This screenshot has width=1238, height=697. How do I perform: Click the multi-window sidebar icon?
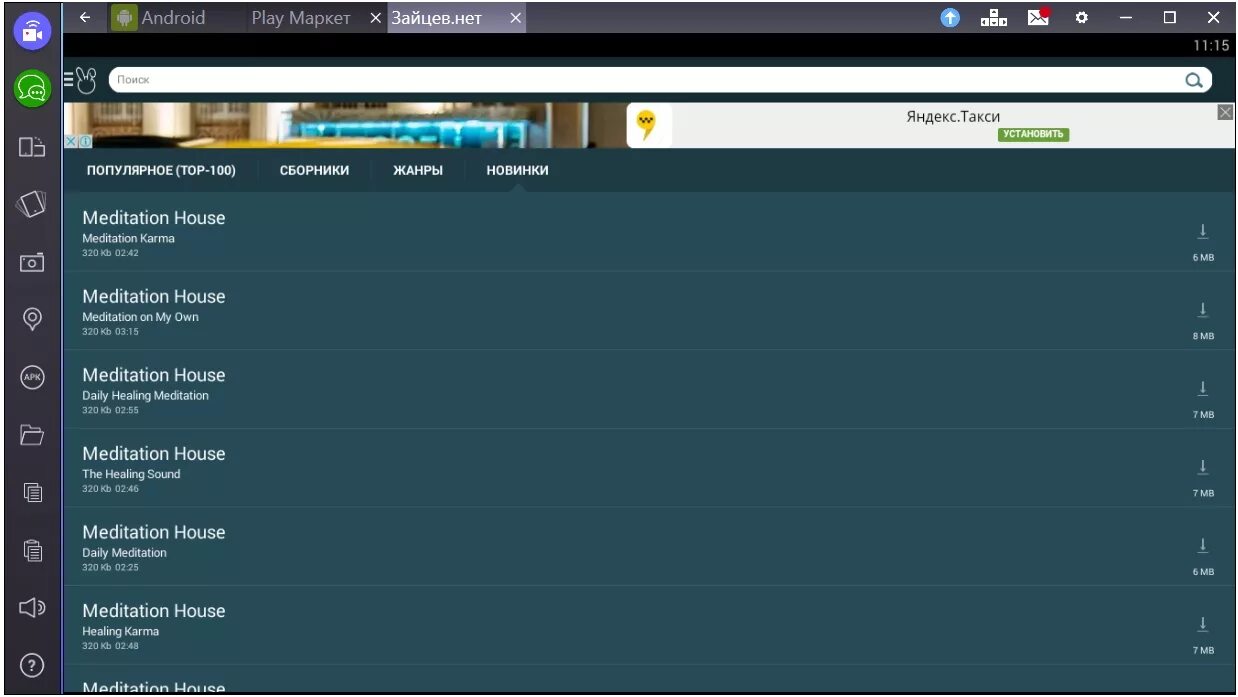(x=32, y=147)
